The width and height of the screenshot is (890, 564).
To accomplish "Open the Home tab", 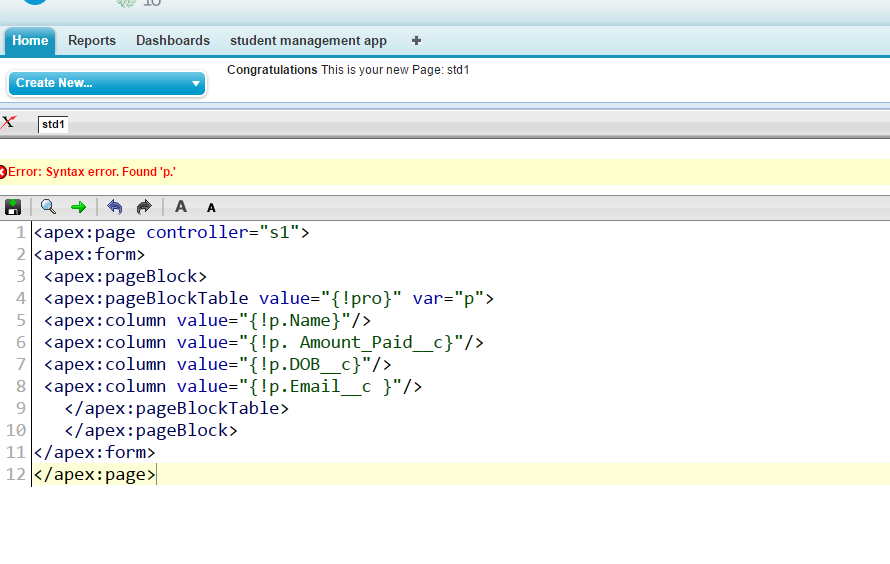I will click(x=30, y=41).
